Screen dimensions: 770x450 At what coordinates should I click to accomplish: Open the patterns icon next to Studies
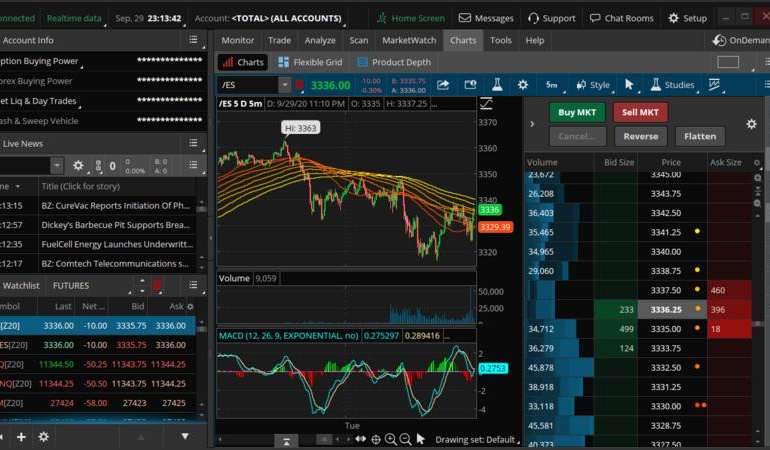pos(715,85)
